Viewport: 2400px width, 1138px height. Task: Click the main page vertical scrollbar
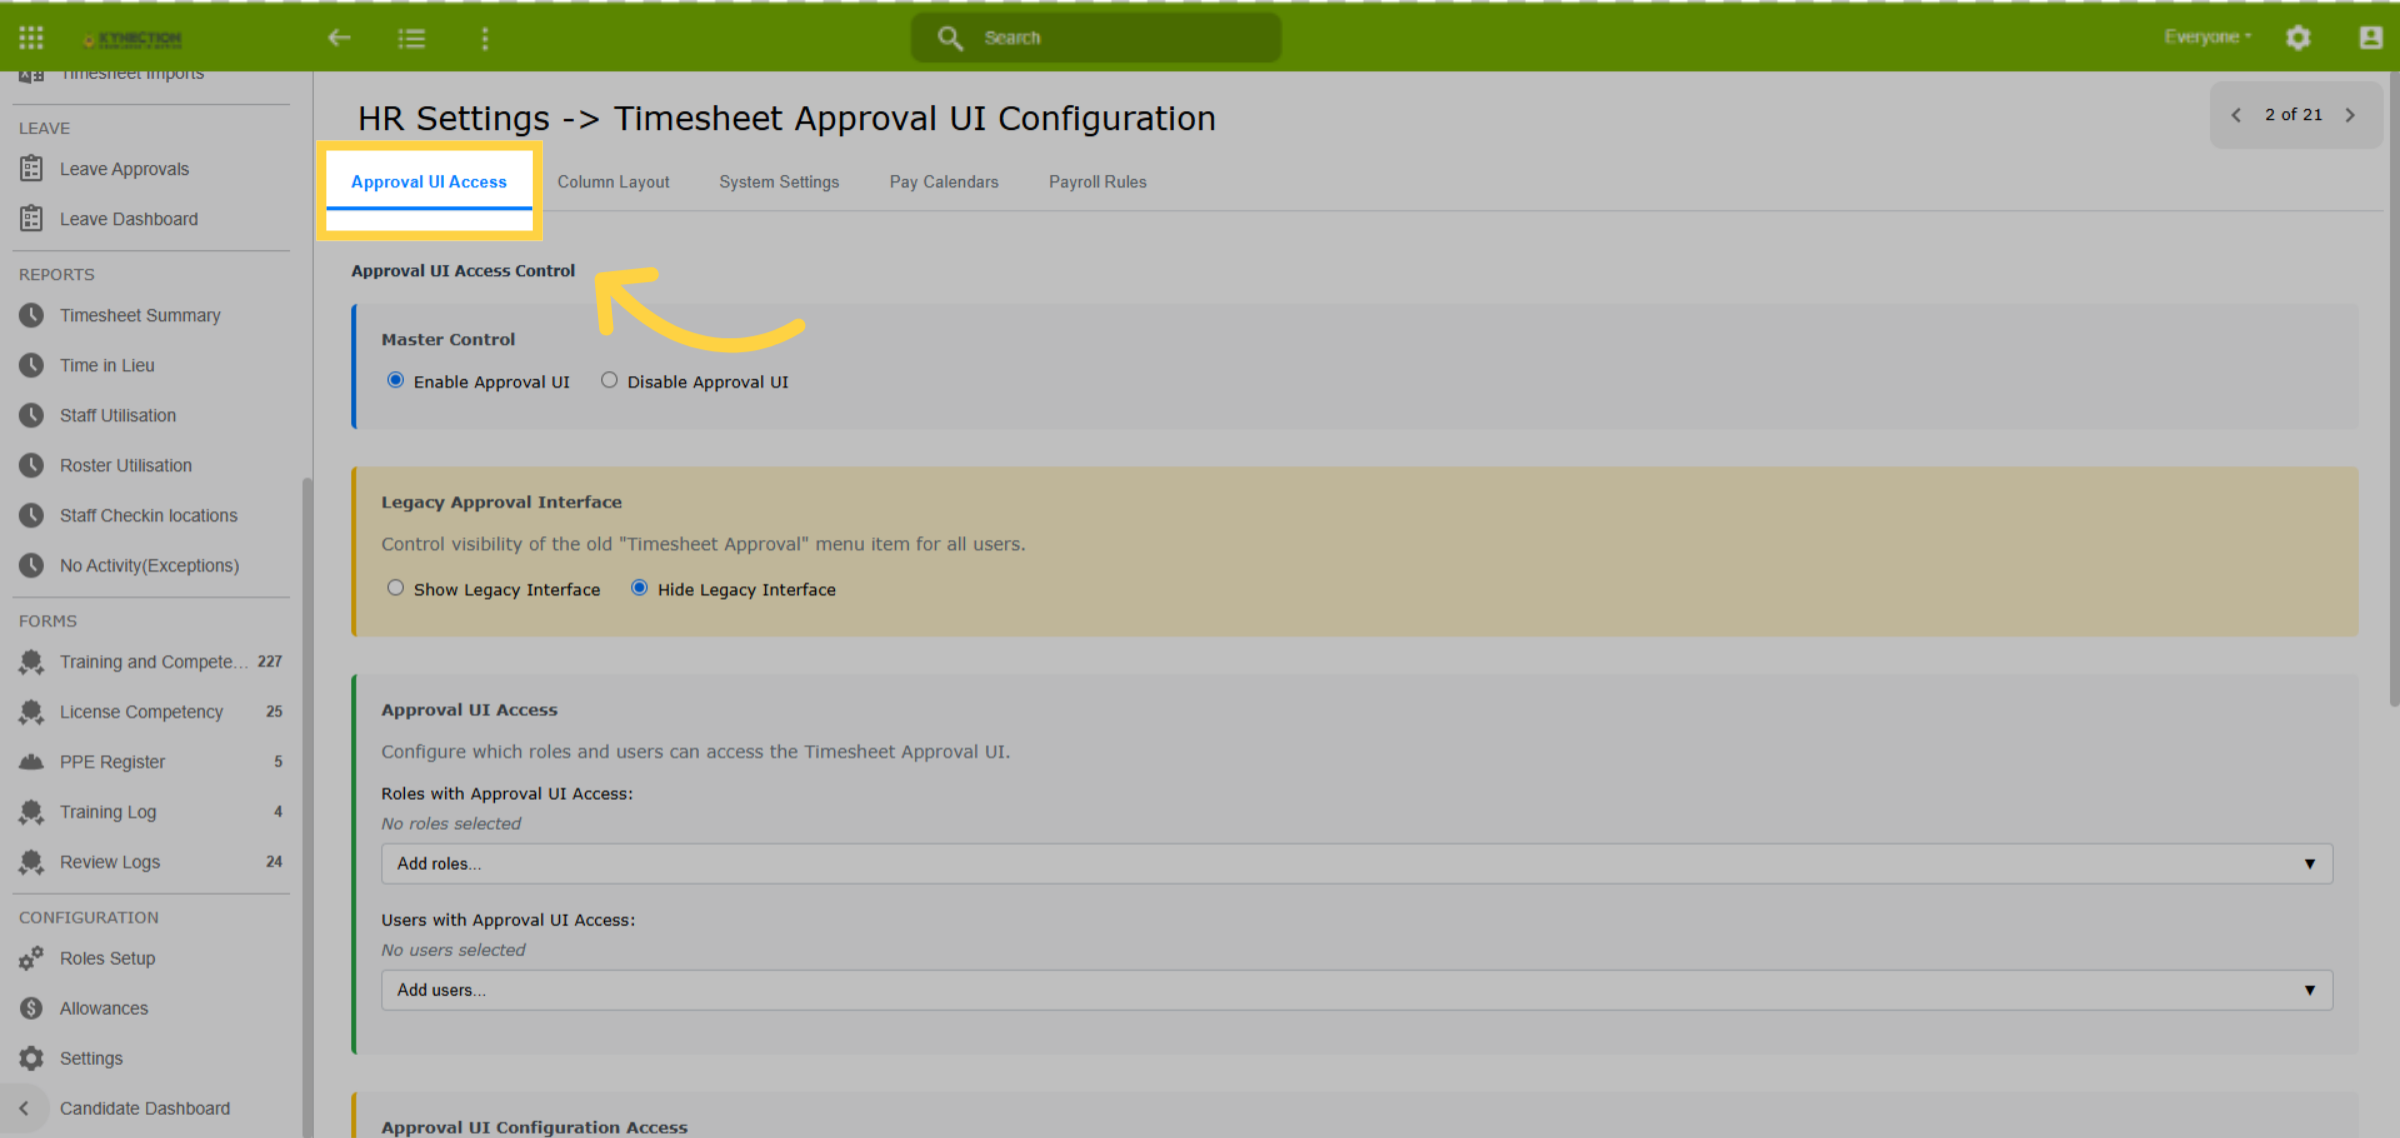(x=2393, y=390)
